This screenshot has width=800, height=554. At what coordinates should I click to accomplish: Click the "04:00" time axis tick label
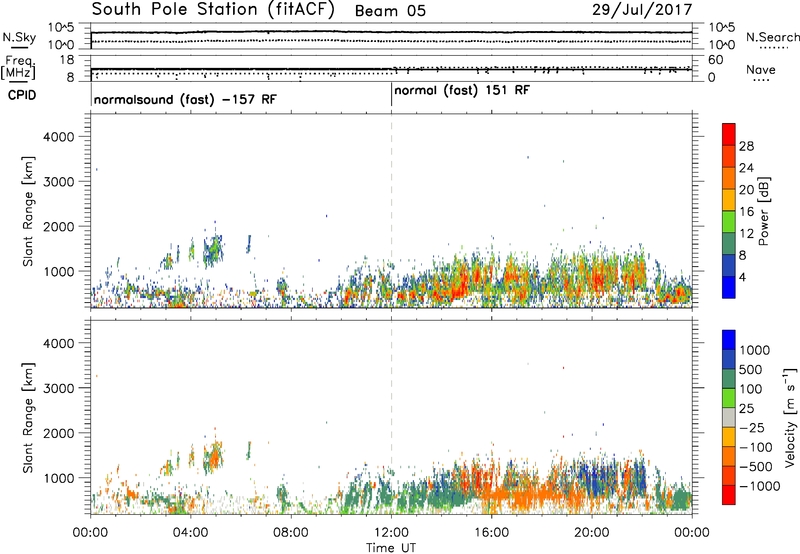[190, 533]
